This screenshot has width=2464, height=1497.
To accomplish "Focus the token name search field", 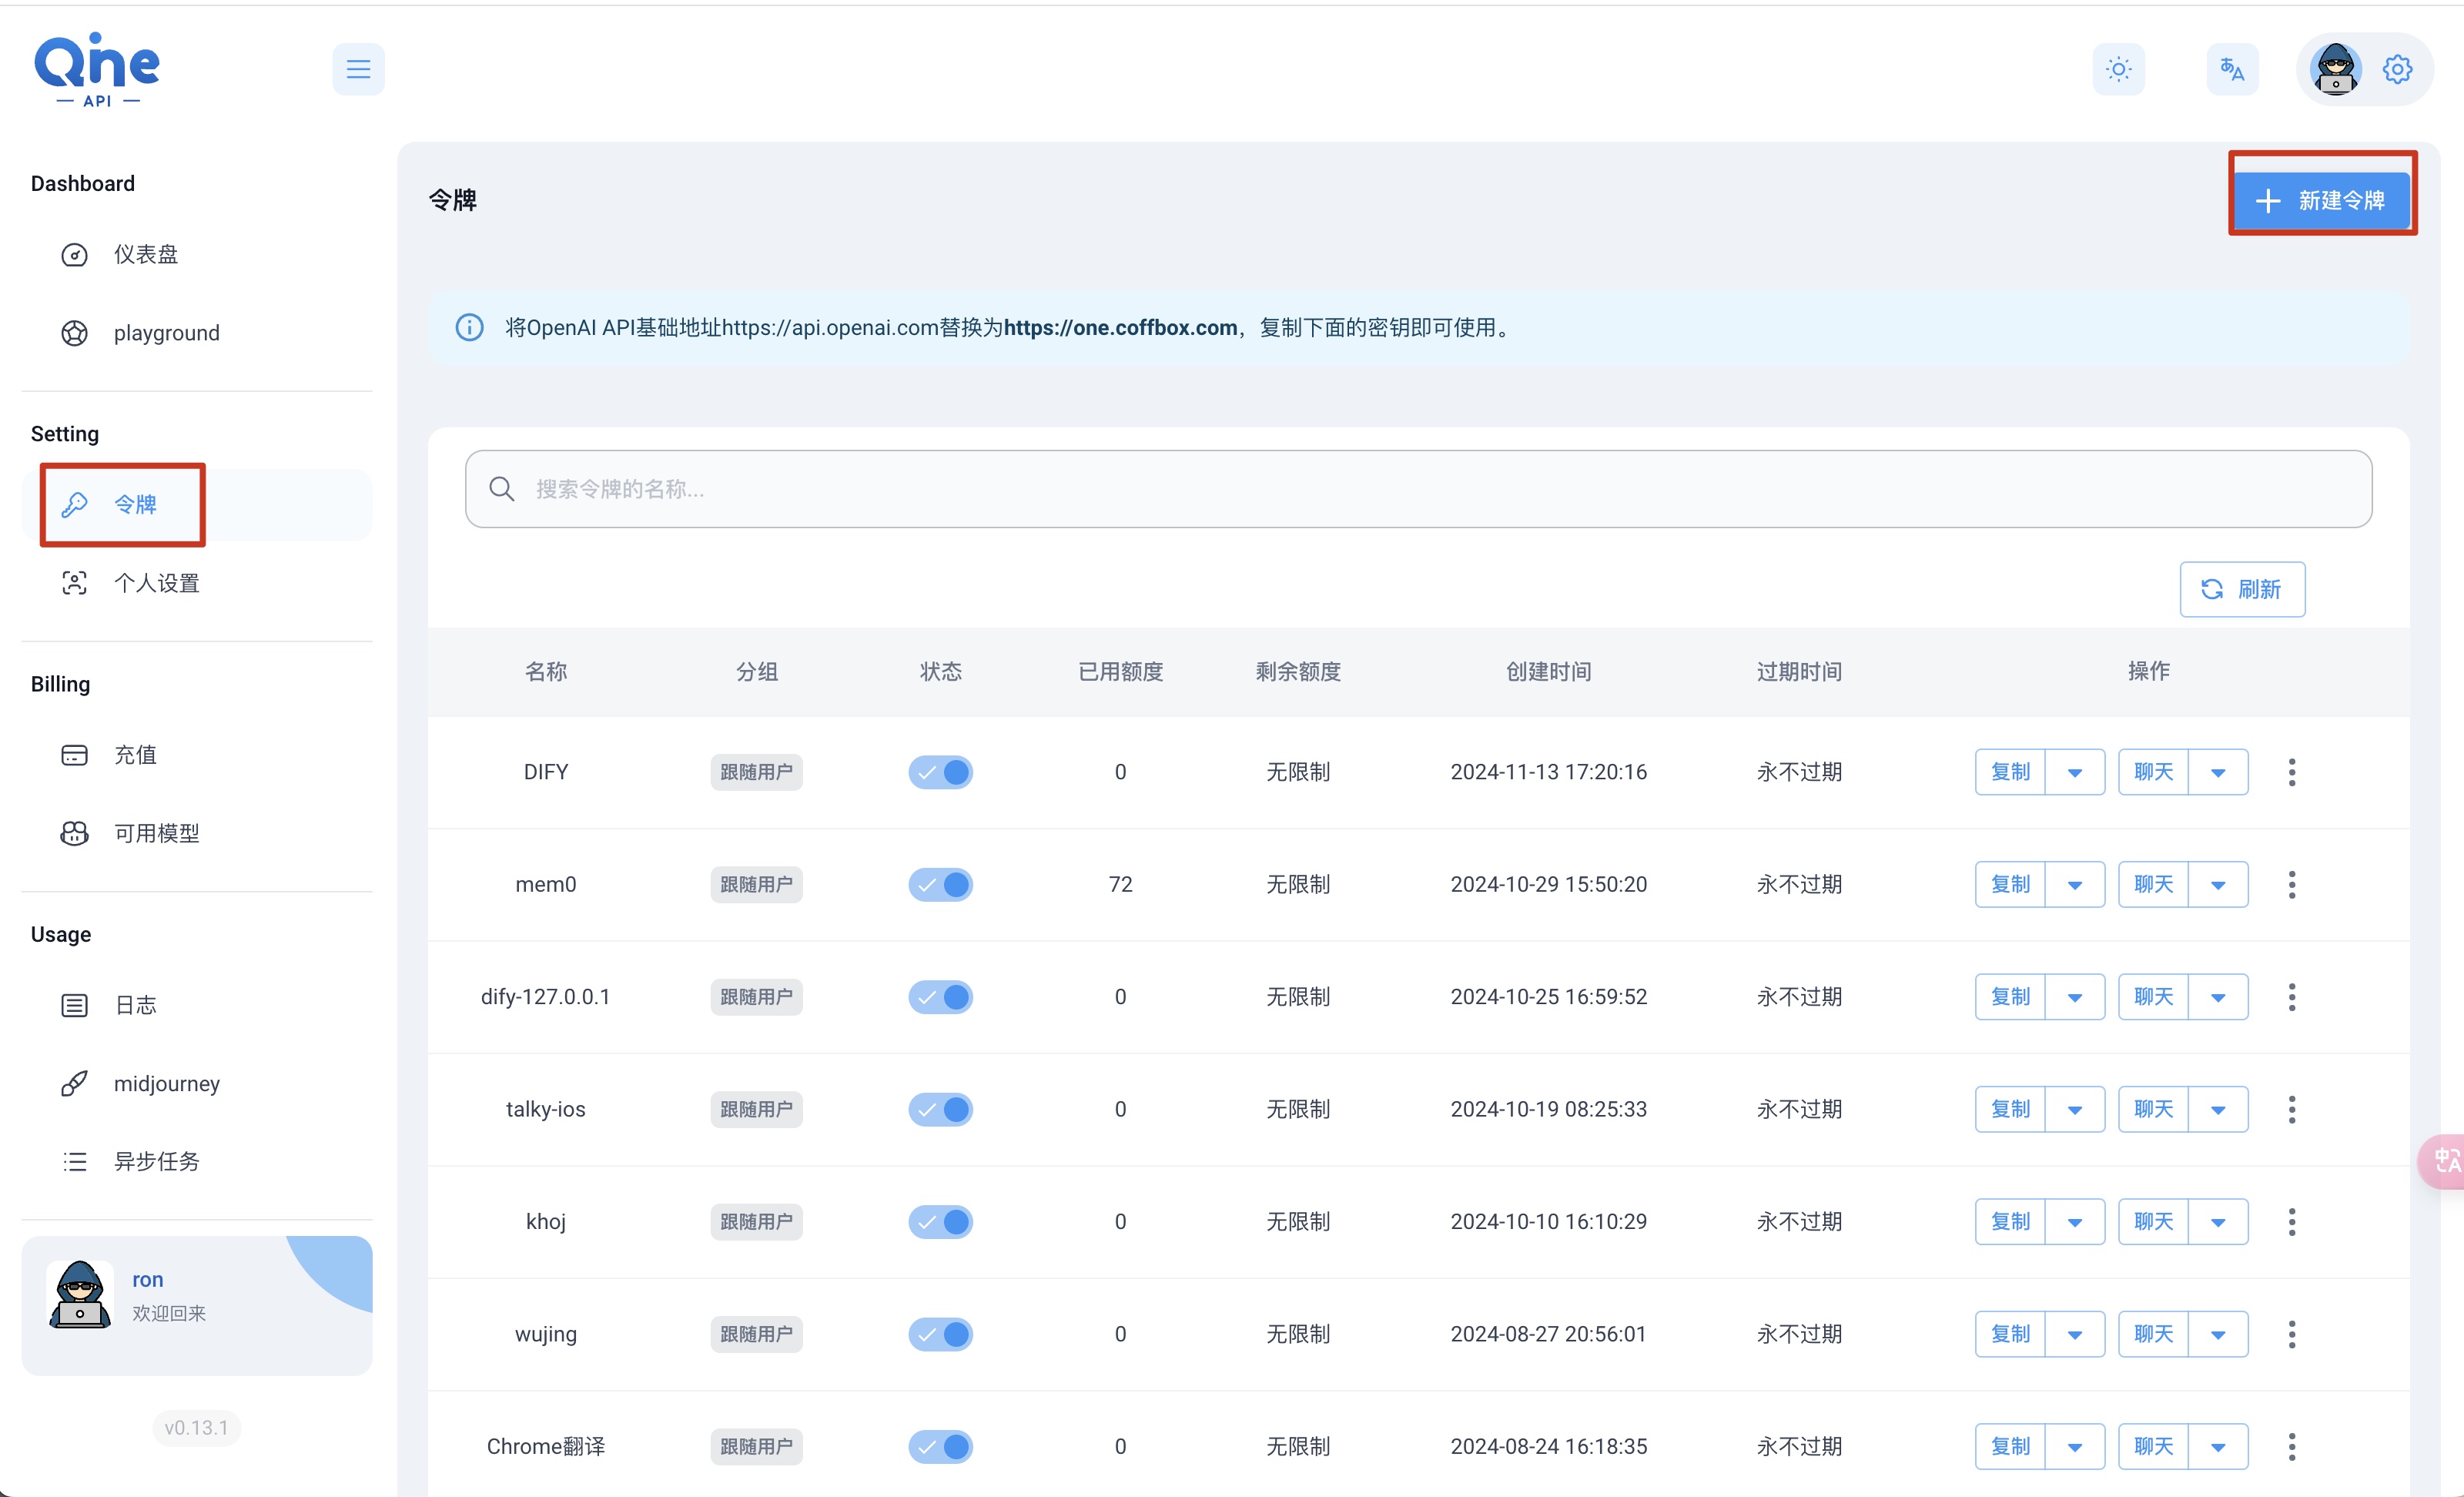I will click(x=1418, y=489).
